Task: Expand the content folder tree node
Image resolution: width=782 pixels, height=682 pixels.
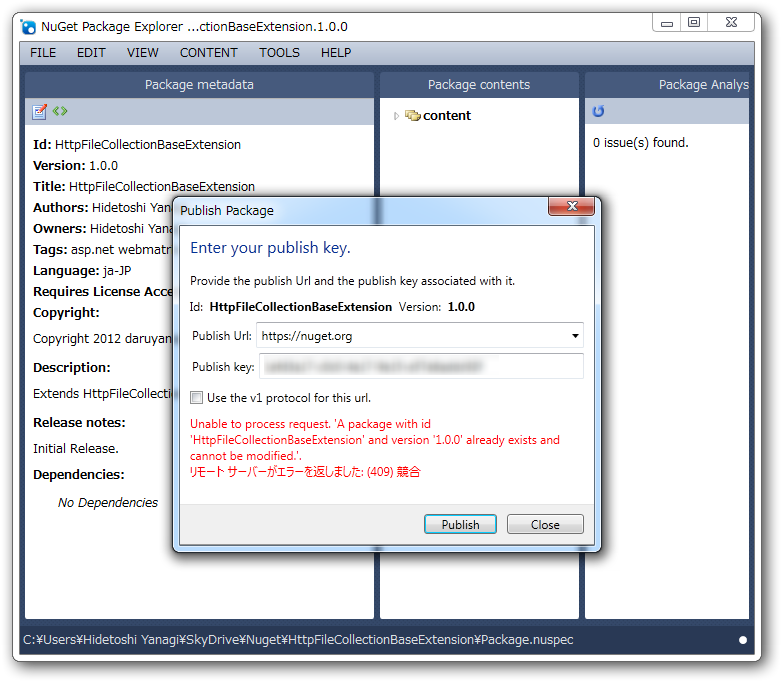Action: [396, 116]
